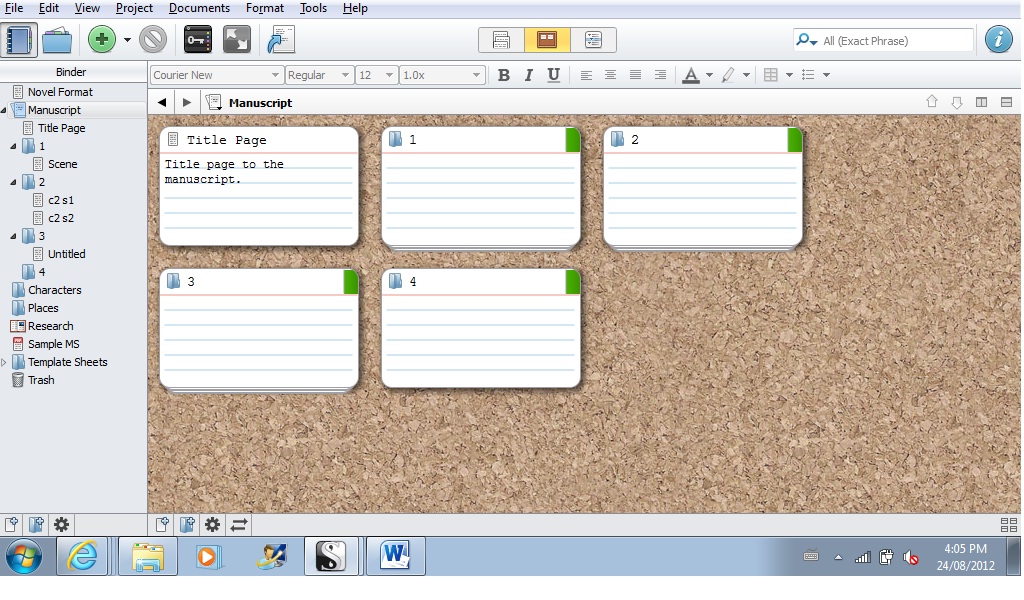Navigate back in editor history
This screenshot has height=600, width=1024.
point(162,102)
